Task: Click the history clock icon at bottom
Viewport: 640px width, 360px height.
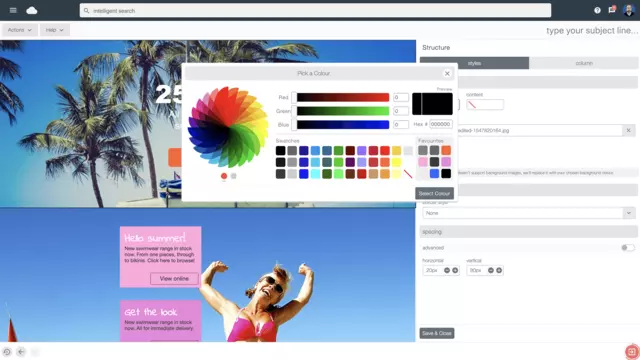Action: point(7,351)
